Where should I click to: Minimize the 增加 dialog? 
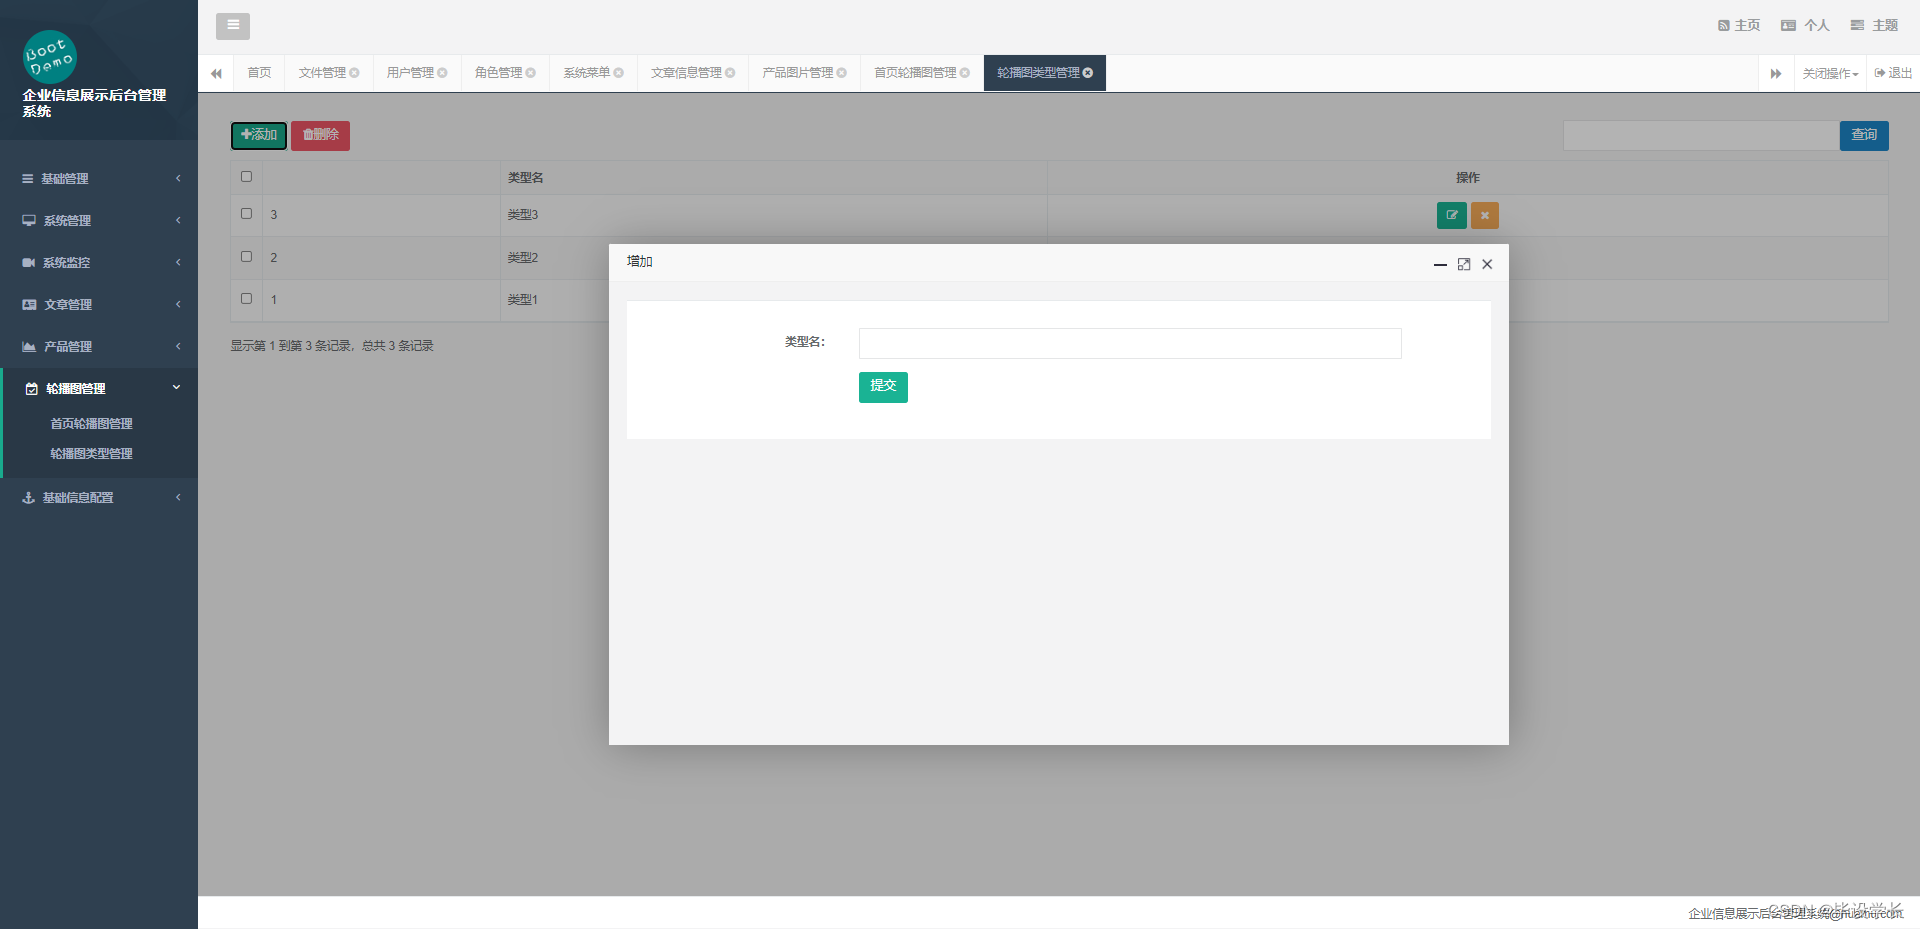1440,265
